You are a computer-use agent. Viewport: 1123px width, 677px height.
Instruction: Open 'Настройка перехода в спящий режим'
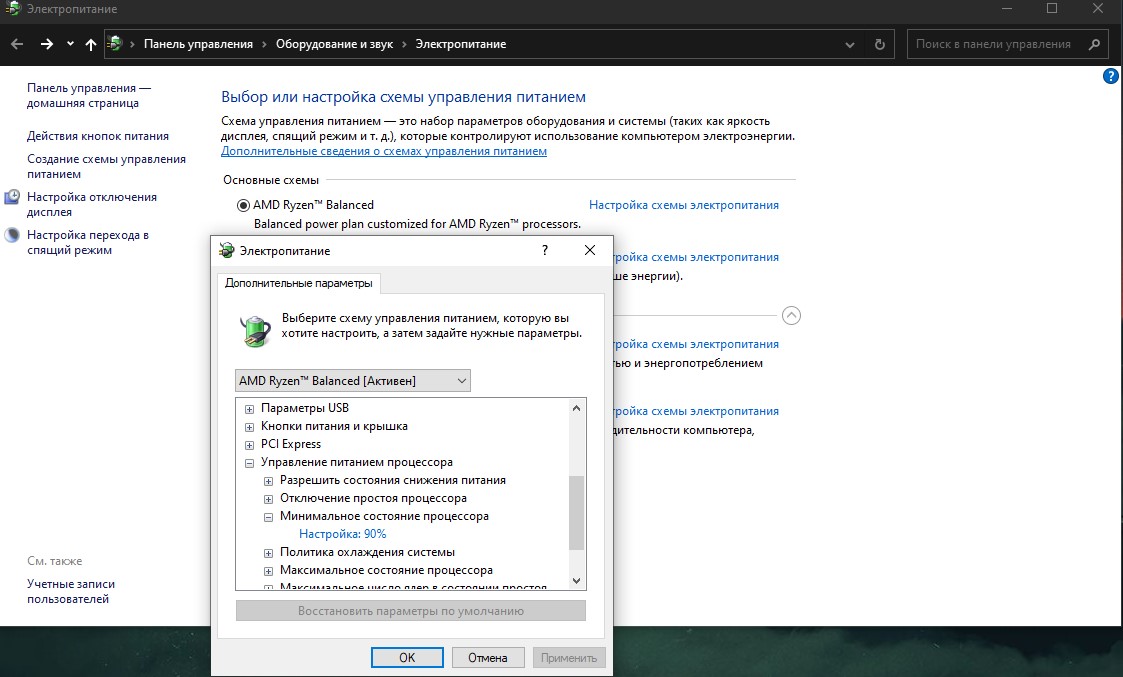click(87, 242)
